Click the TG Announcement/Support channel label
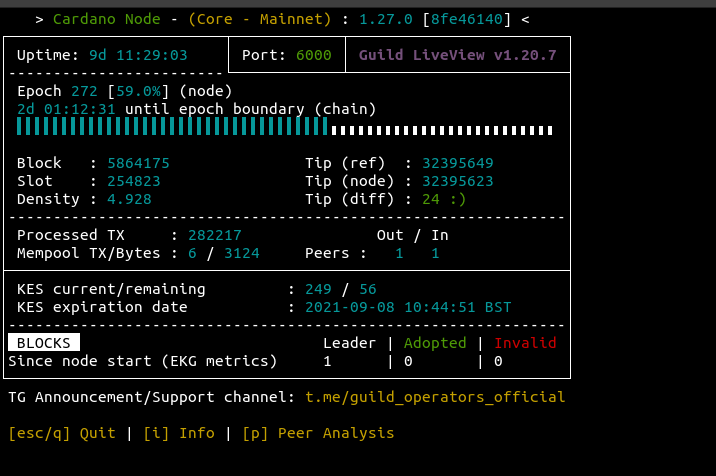This screenshot has height=476, width=716. pos(152,397)
